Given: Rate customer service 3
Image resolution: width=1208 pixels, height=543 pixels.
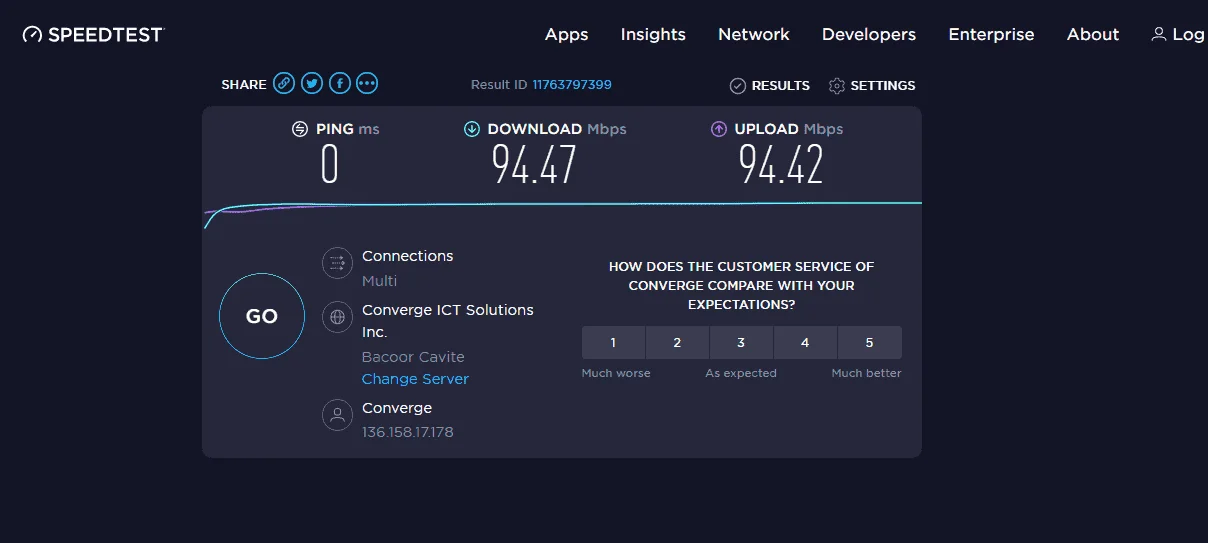Looking at the screenshot, I should (x=741, y=342).
